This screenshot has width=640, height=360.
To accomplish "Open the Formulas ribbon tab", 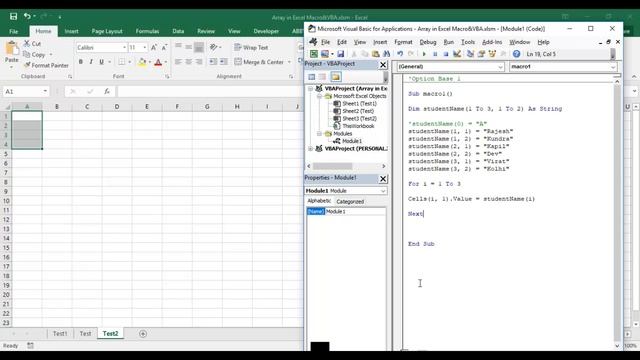I will tap(147, 31).
